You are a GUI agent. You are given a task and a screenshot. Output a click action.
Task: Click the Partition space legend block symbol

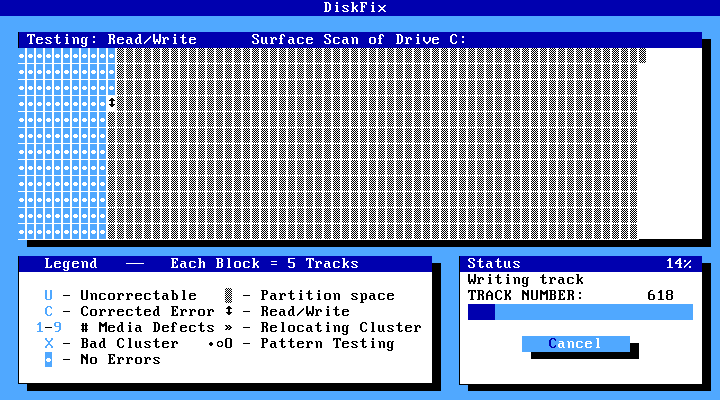click(229, 295)
